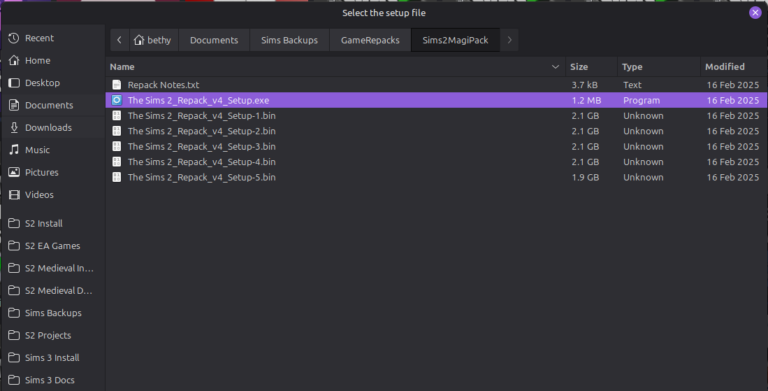Click the S2 EA Games folder icon
The width and height of the screenshot is (768, 391).
14,245
